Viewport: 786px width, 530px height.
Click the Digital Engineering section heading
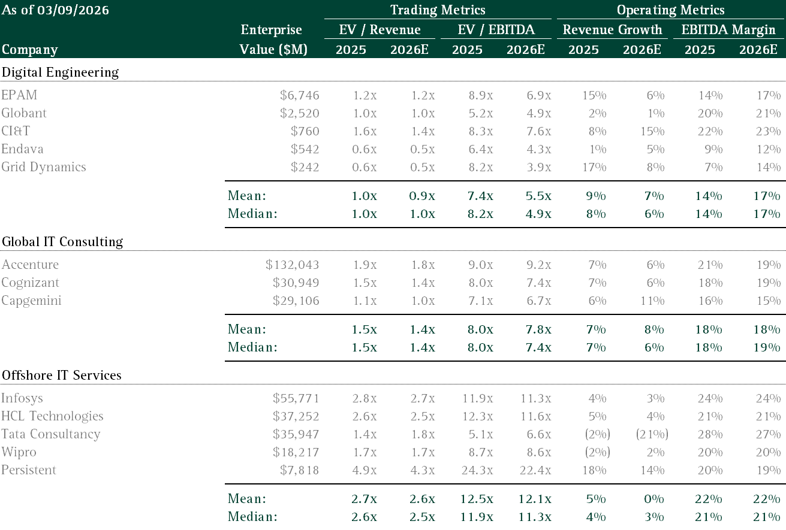pos(60,72)
